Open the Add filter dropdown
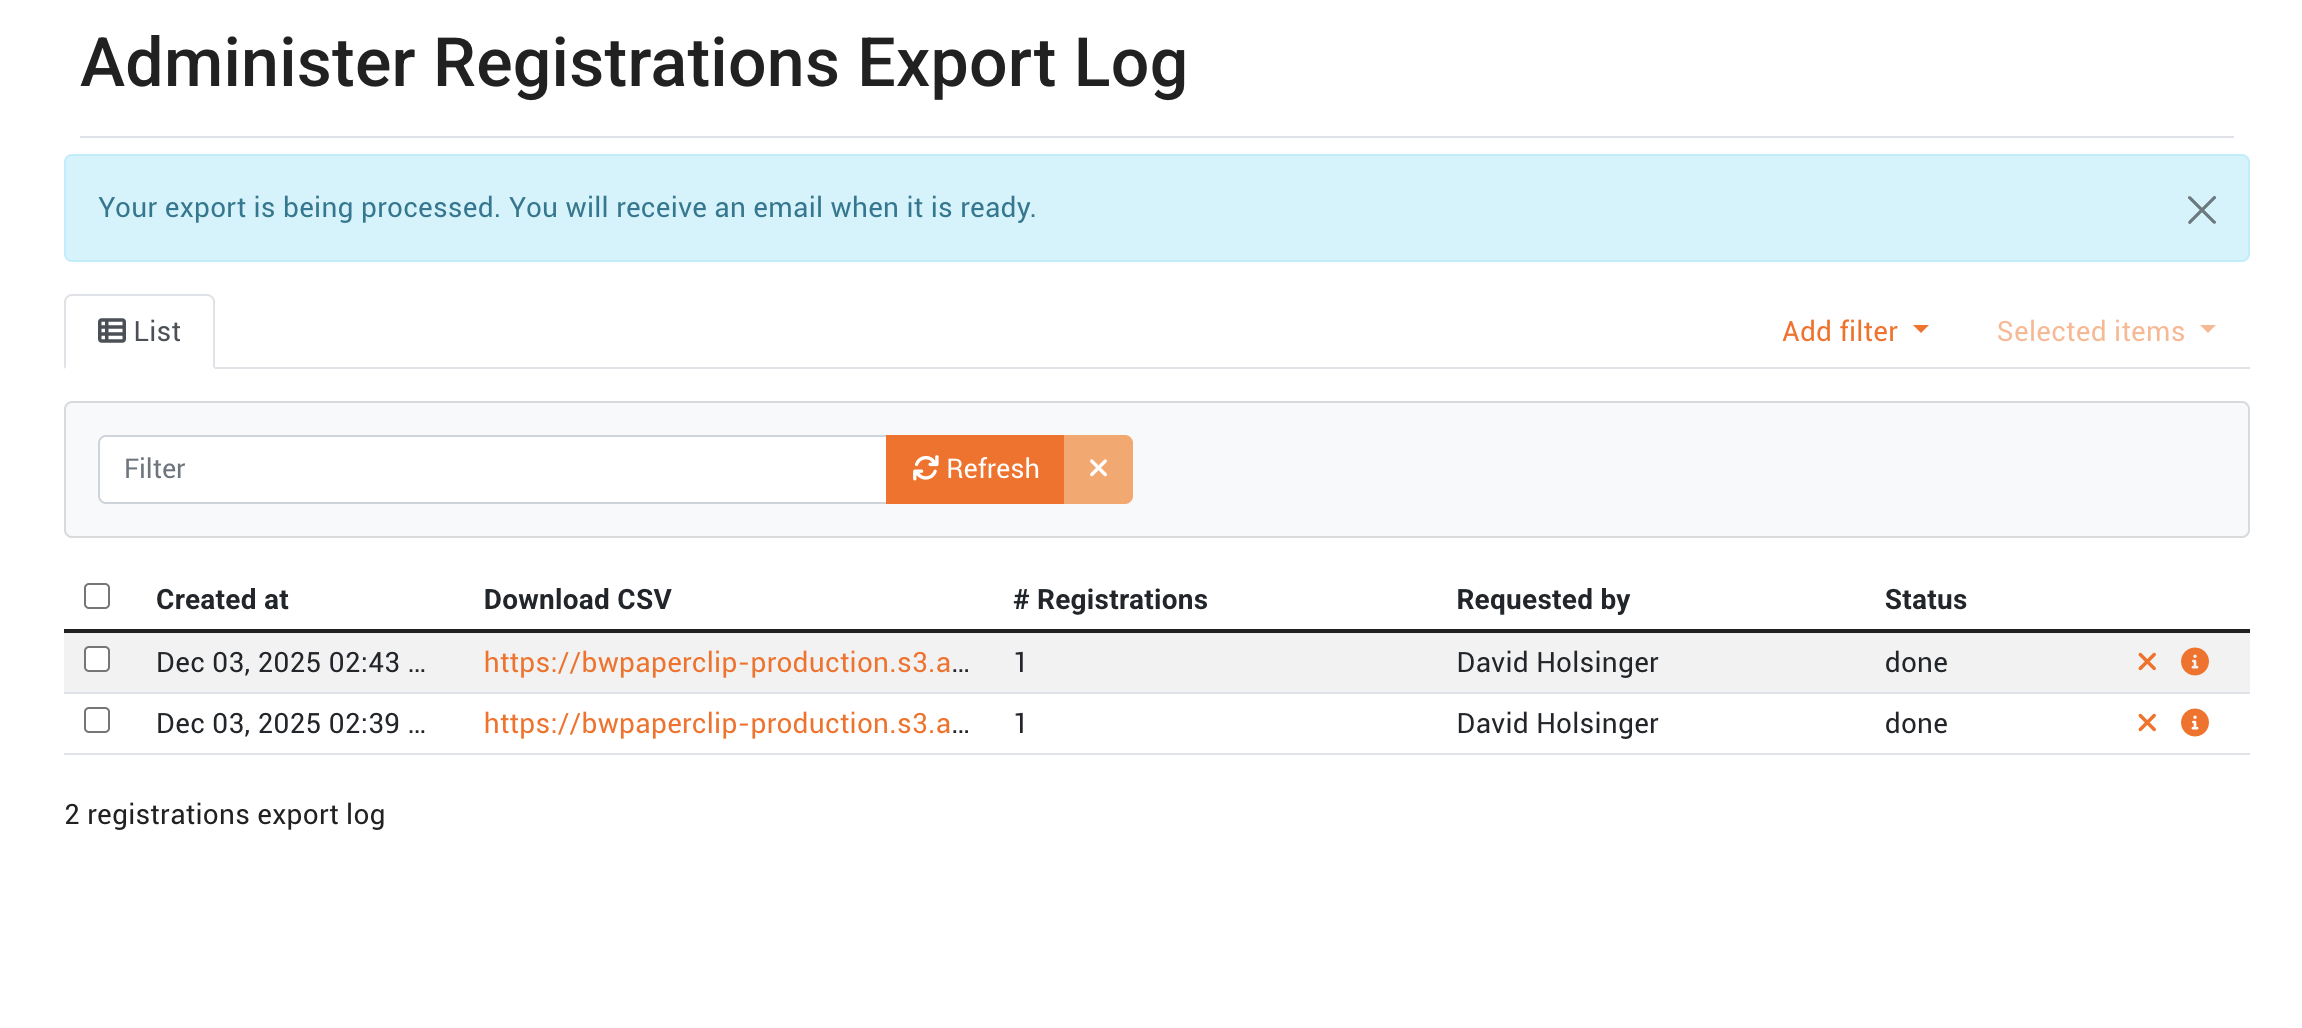 pos(1854,331)
